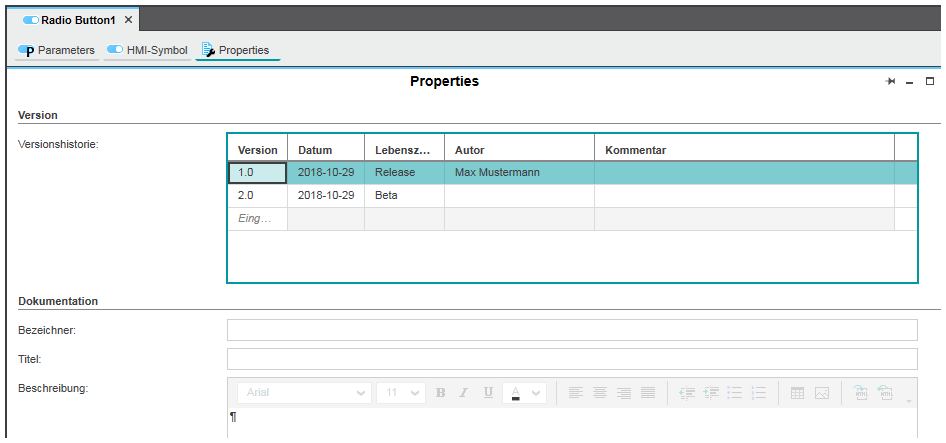Viewport: 946px width, 443px height.
Task: Close the Radio Button1 tab
Action: coord(128,20)
